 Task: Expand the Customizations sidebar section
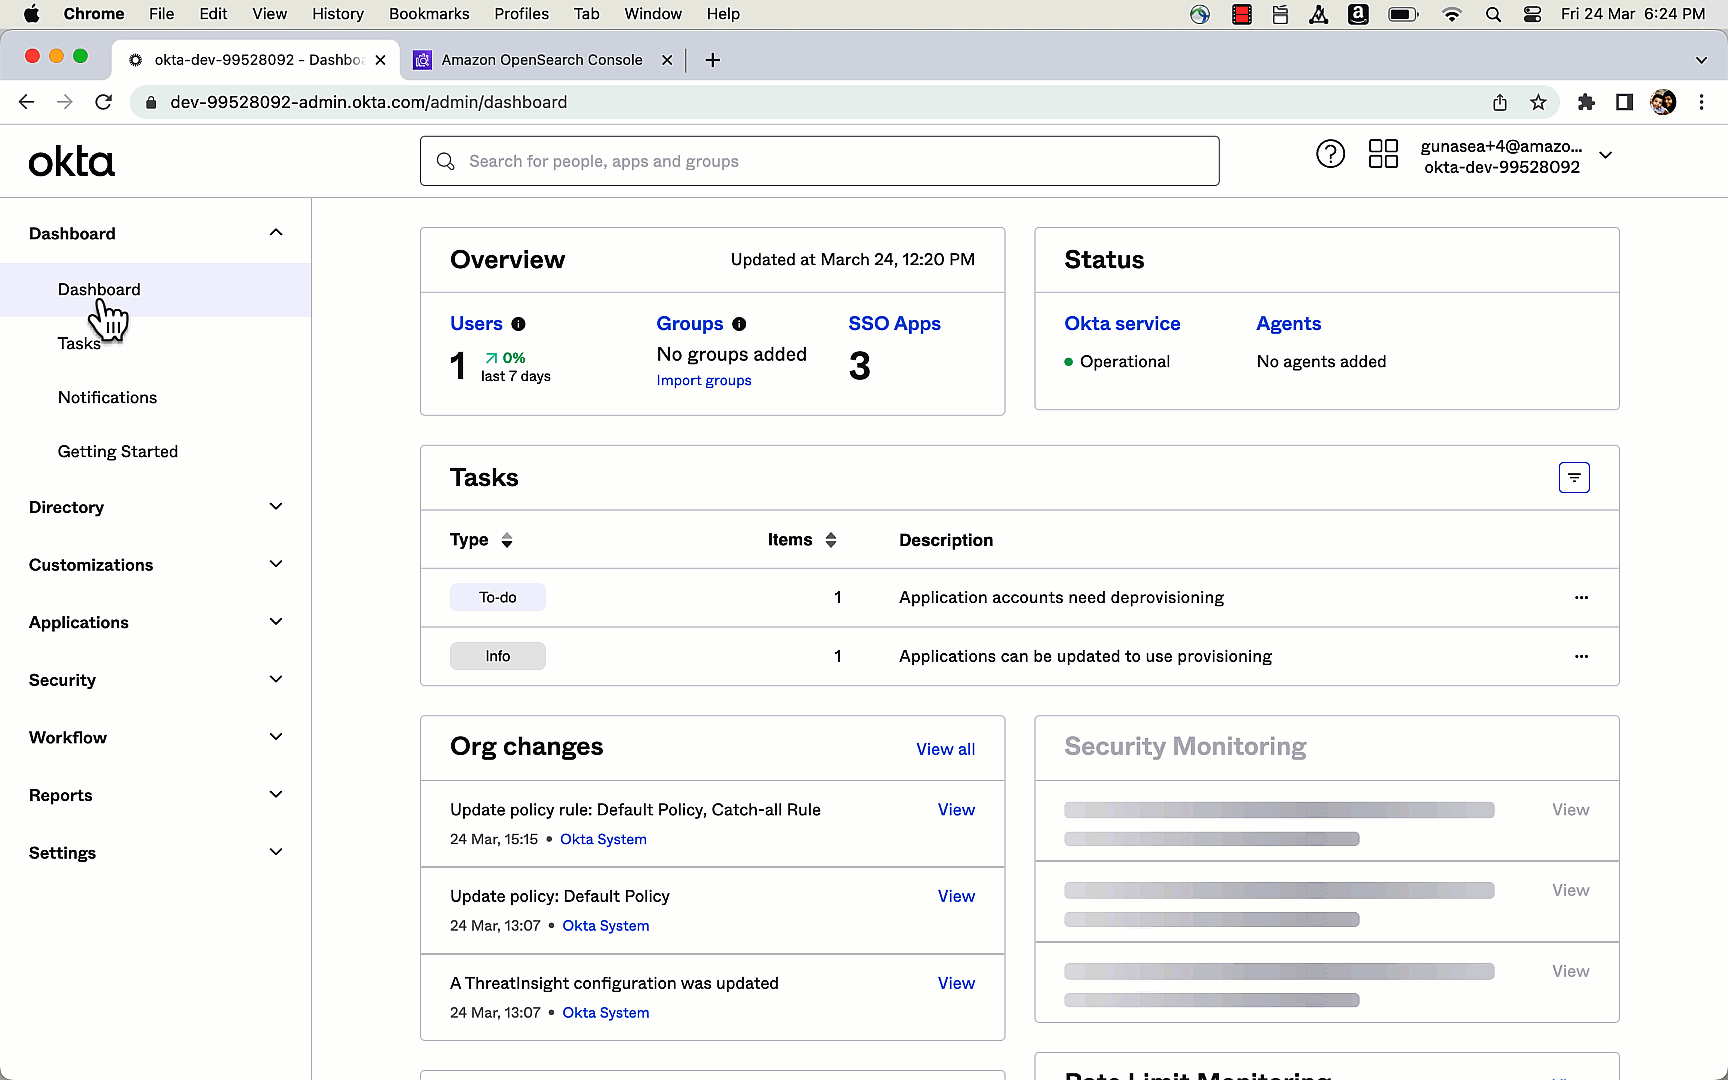point(276,565)
